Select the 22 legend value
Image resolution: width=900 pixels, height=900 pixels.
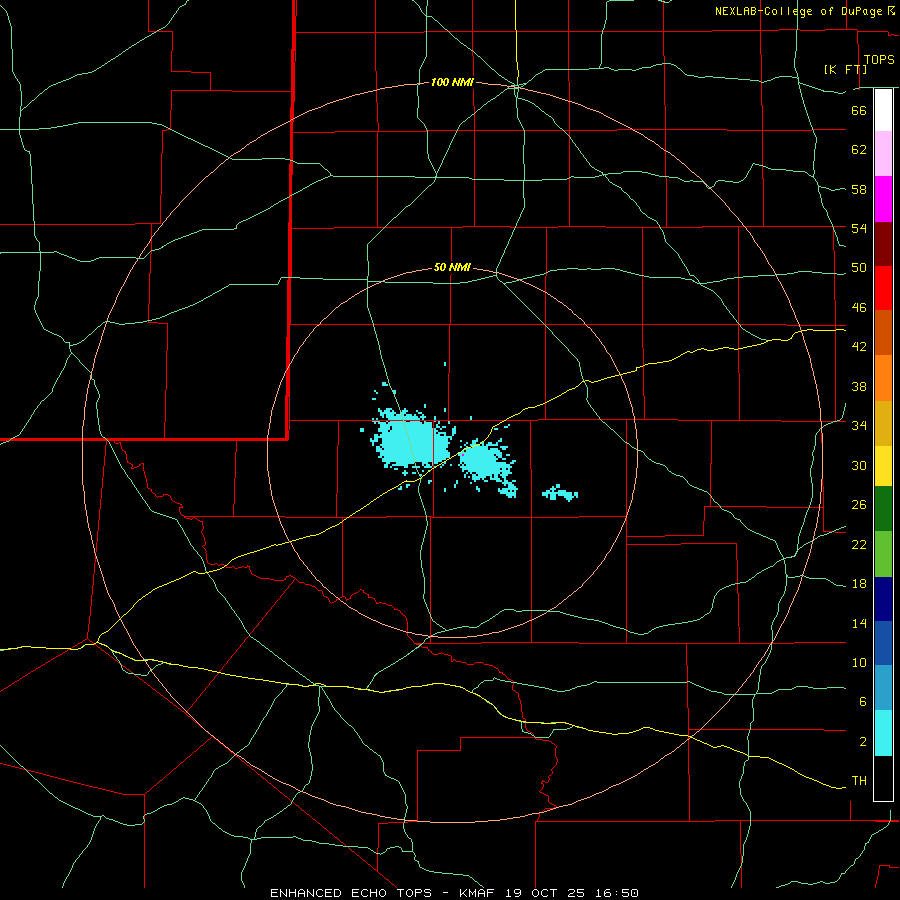tap(859, 544)
